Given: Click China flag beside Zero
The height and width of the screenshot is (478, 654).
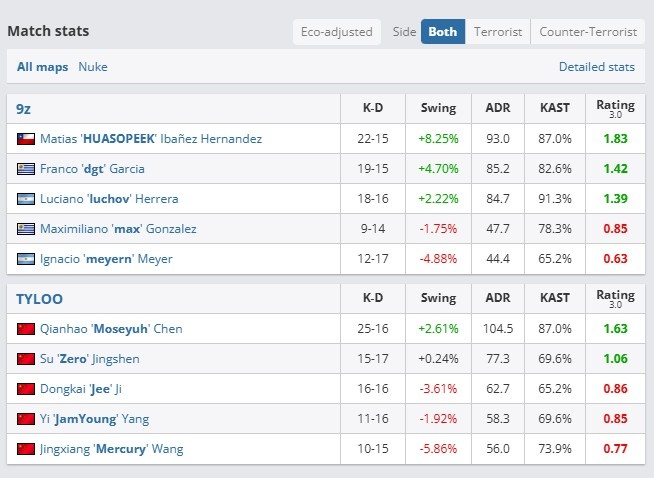Looking at the screenshot, I should pyautogui.click(x=26, y=359).
